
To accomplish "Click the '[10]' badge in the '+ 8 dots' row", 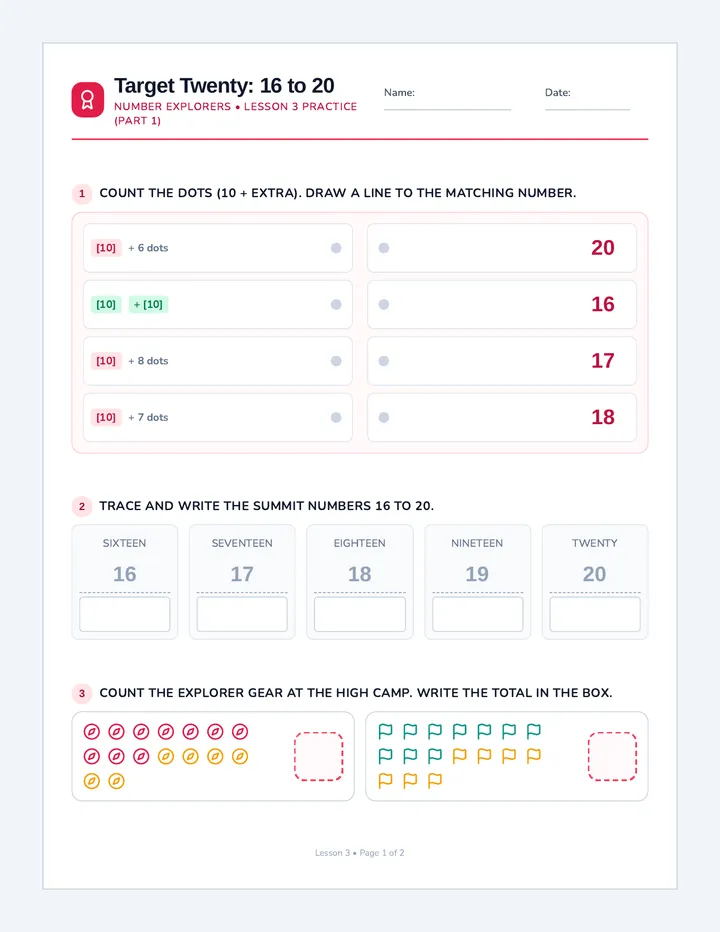I will 106,361.
